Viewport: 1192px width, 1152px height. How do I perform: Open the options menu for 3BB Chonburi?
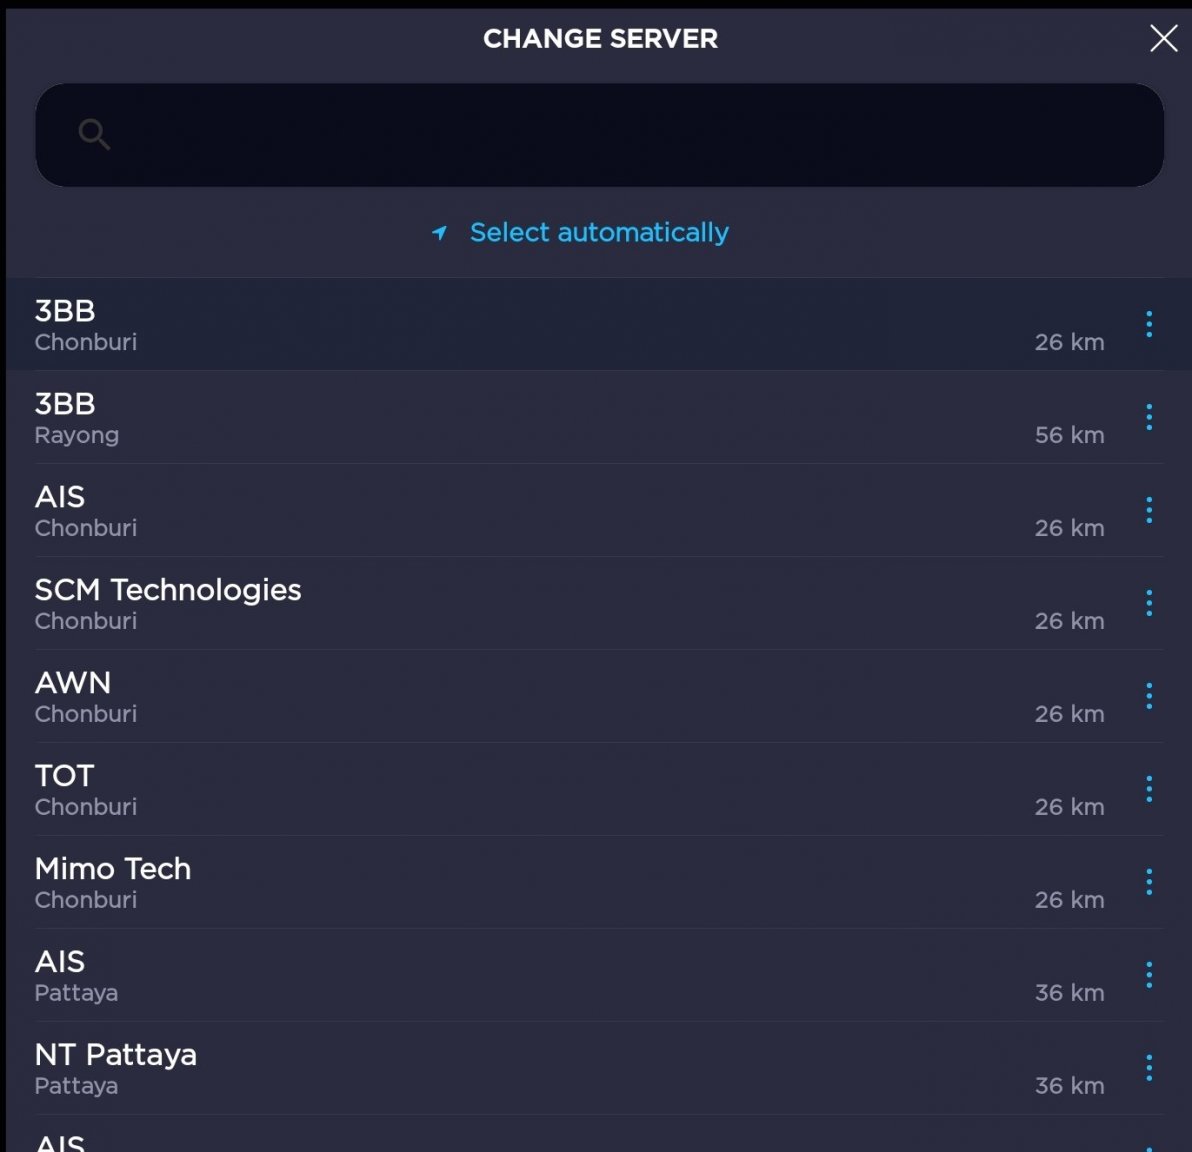pyautogui.click(x=1149, y=324)
